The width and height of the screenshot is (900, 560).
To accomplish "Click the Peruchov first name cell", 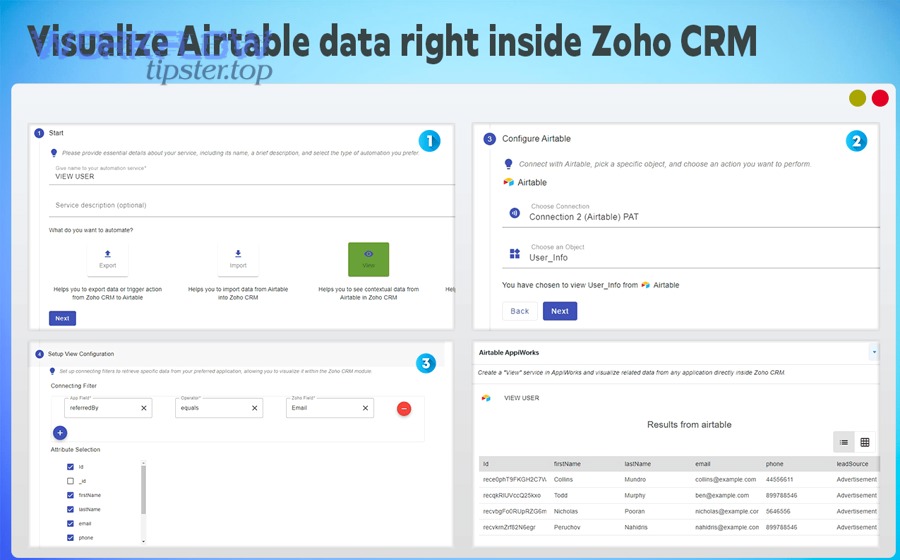I will tap(567, 527).
